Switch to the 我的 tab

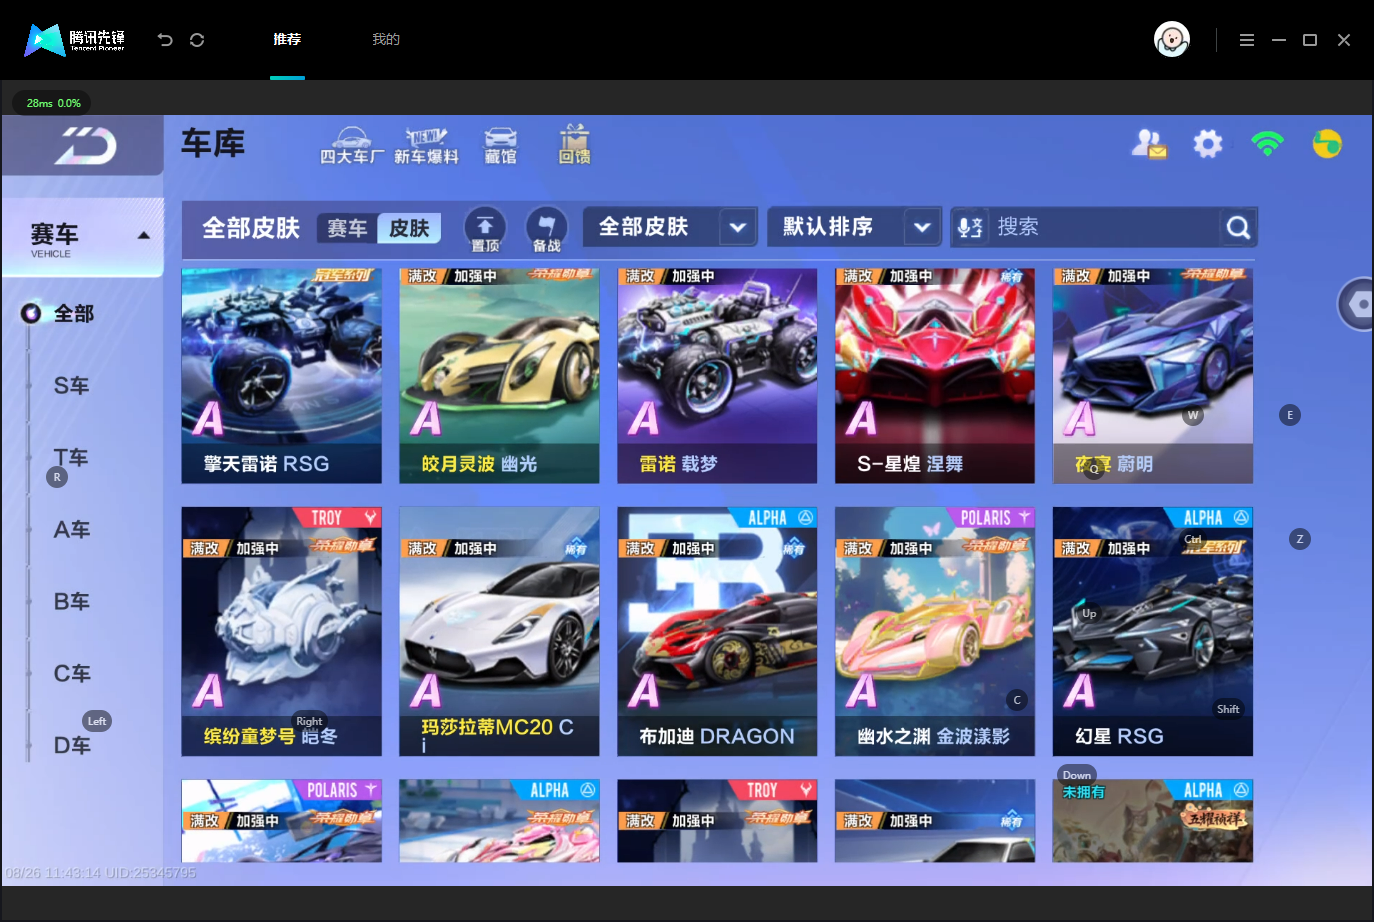click(x=386, y=40)
